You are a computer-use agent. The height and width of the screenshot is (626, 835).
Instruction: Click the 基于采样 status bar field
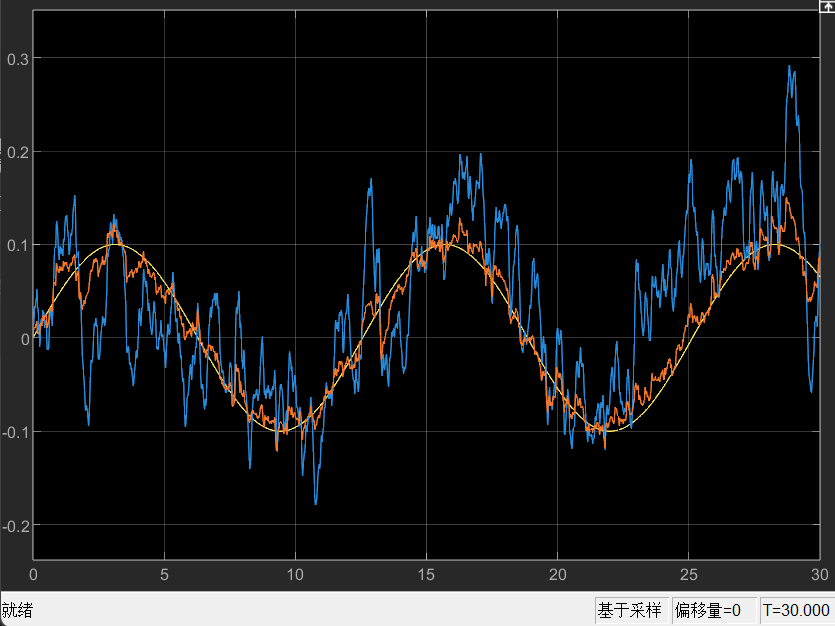click(630, 610)
